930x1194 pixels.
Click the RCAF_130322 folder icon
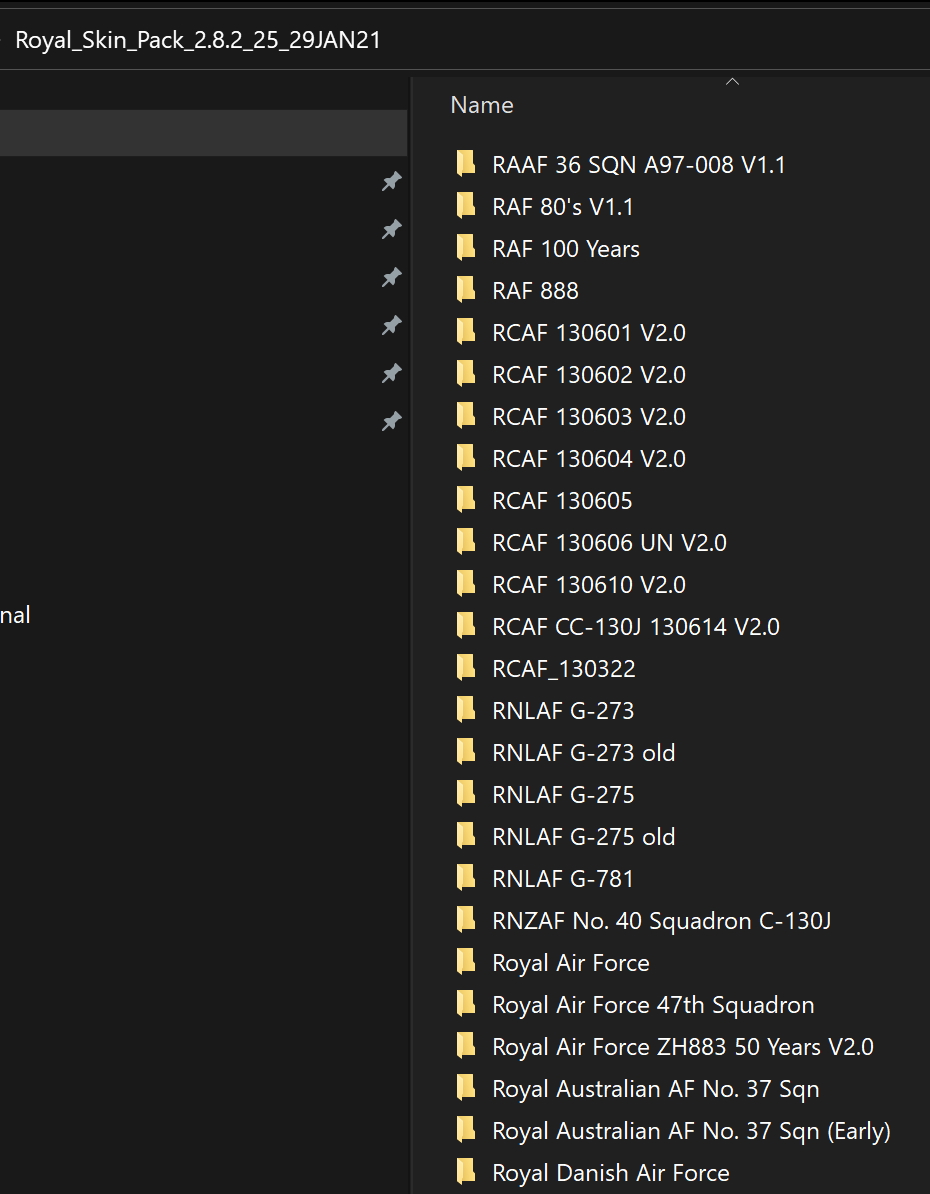[x=465, y=668]
